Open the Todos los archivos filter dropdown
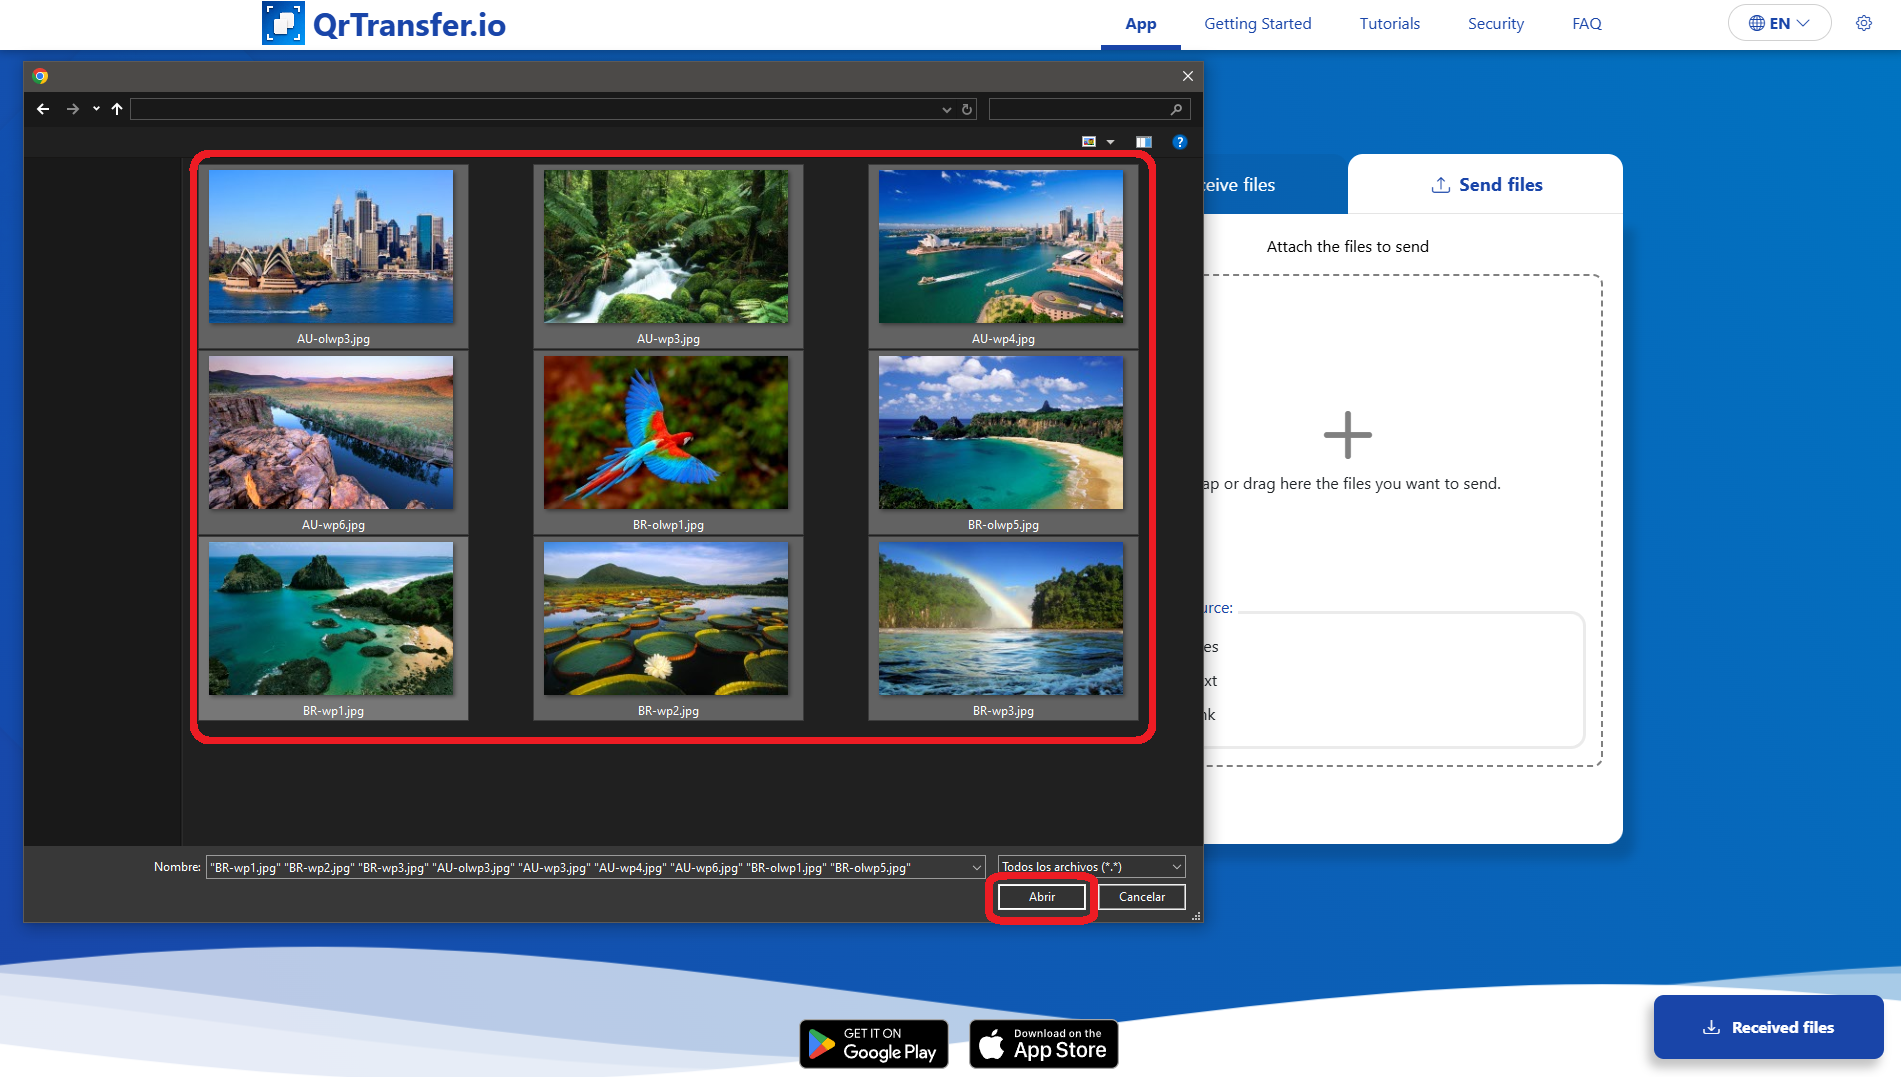This screenshot has height=1077, width=1901. [x=1091, y=867]
